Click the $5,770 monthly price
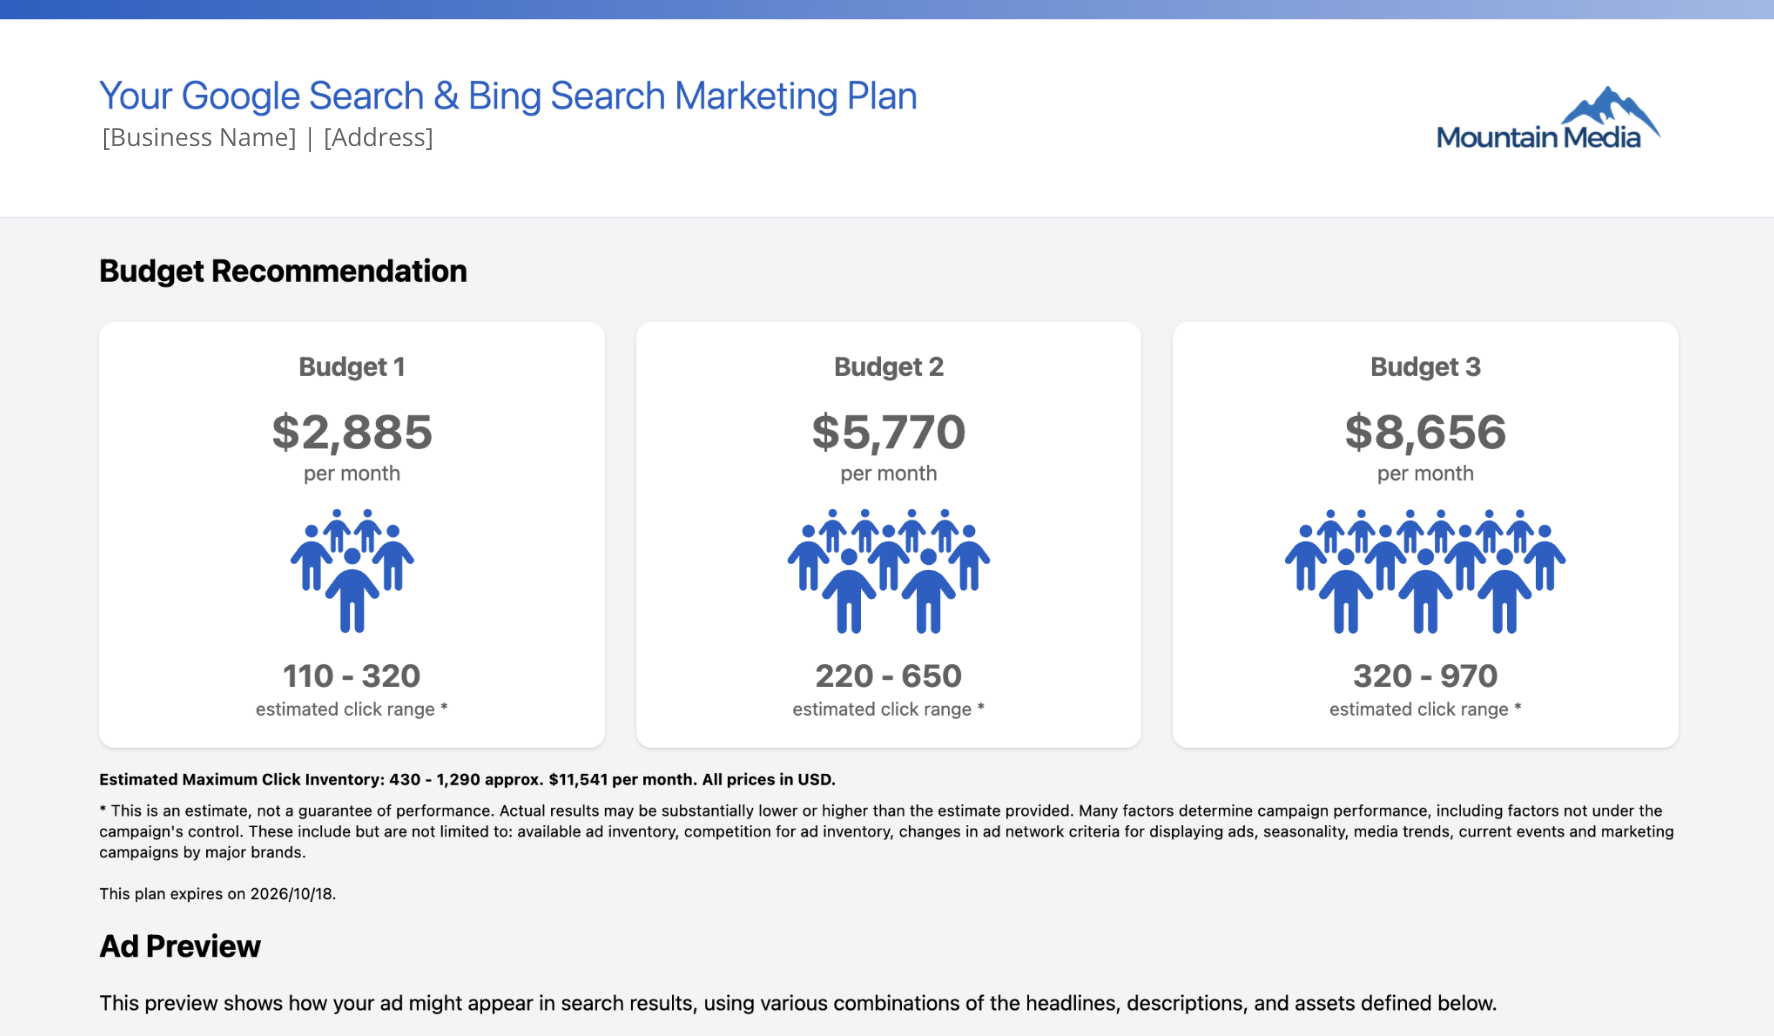This screenshot has height=1036, width=1774. (x=888, y=433)
